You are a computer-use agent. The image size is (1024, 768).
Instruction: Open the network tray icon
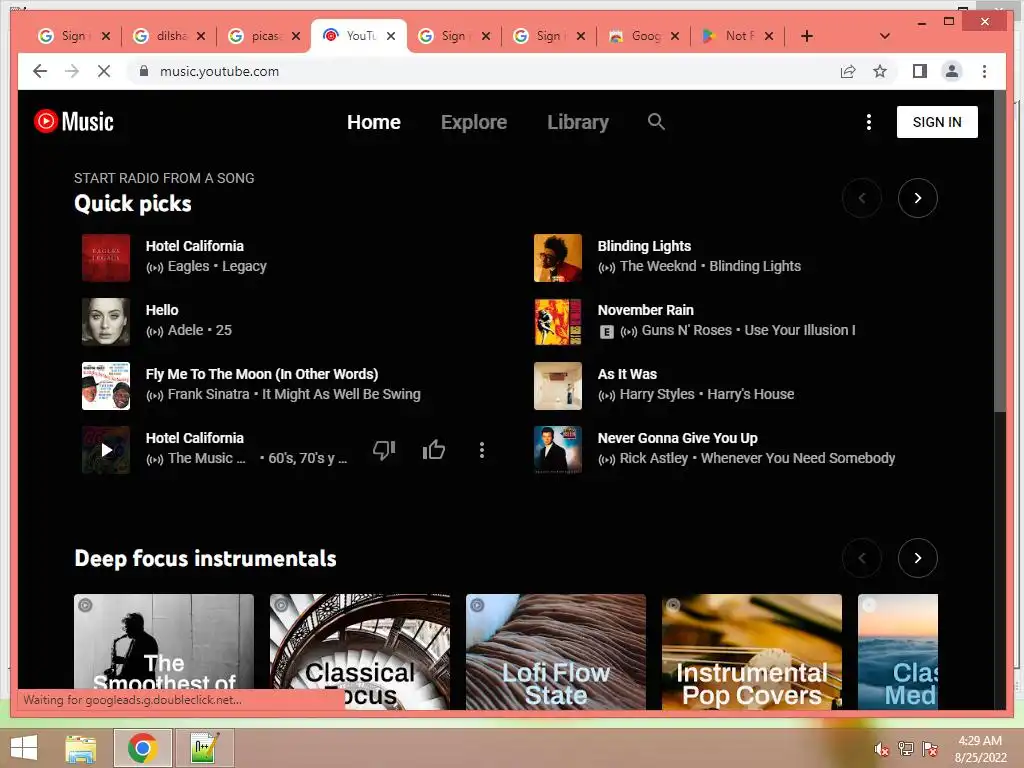click(905, 749)
